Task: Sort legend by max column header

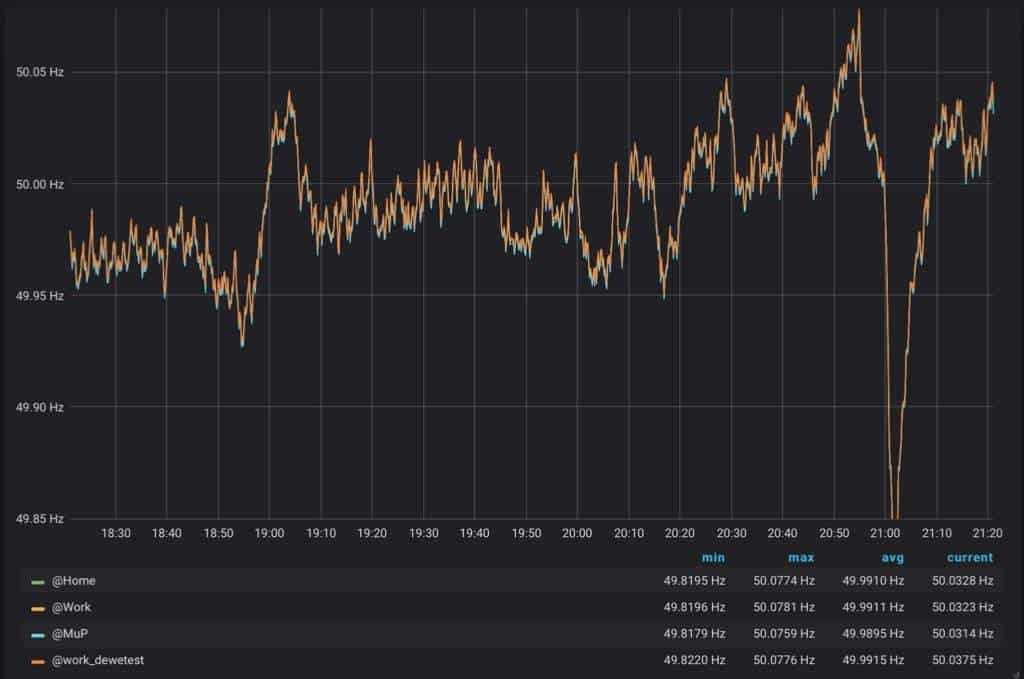Action: (801, 558)
